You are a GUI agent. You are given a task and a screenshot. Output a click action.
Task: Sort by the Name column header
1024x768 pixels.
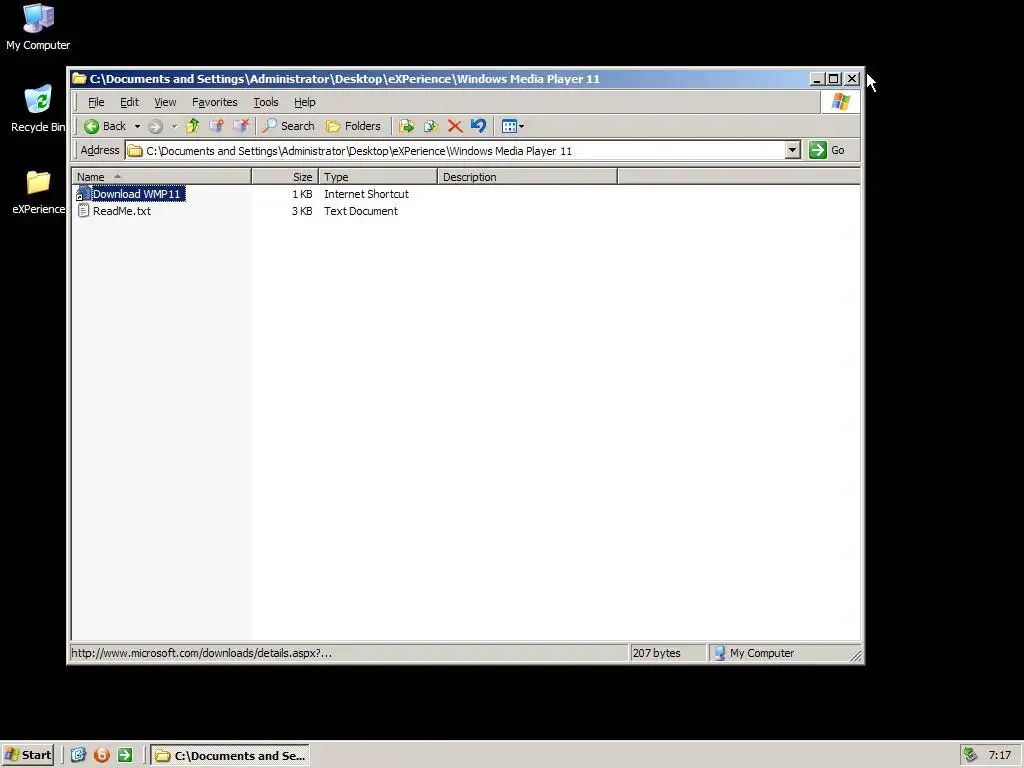[x=161, y=176]
